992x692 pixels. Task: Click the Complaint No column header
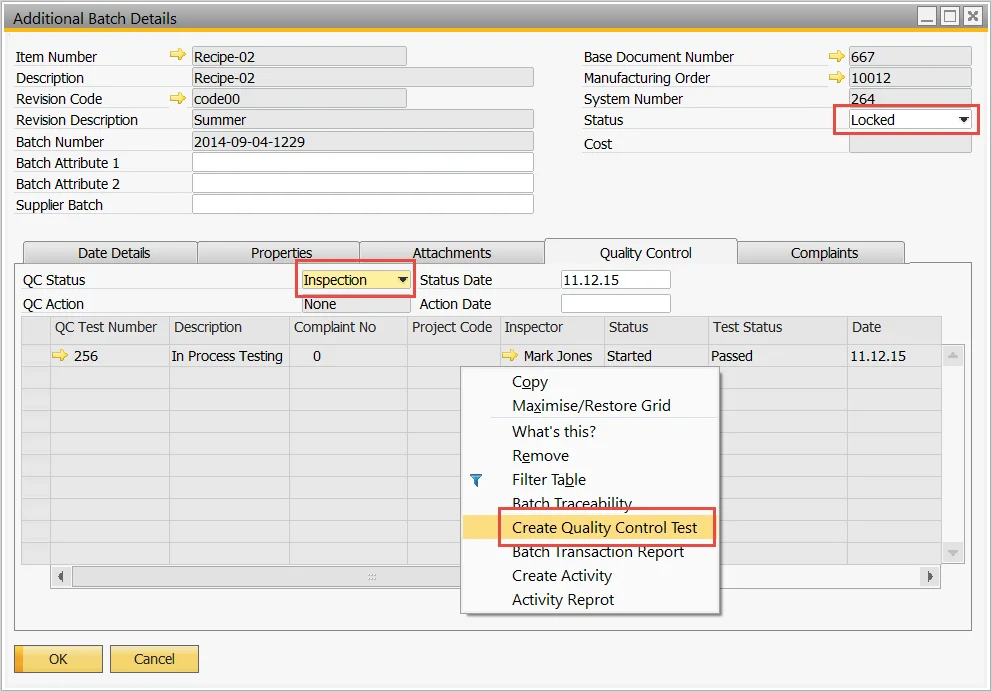pos(348,327)
